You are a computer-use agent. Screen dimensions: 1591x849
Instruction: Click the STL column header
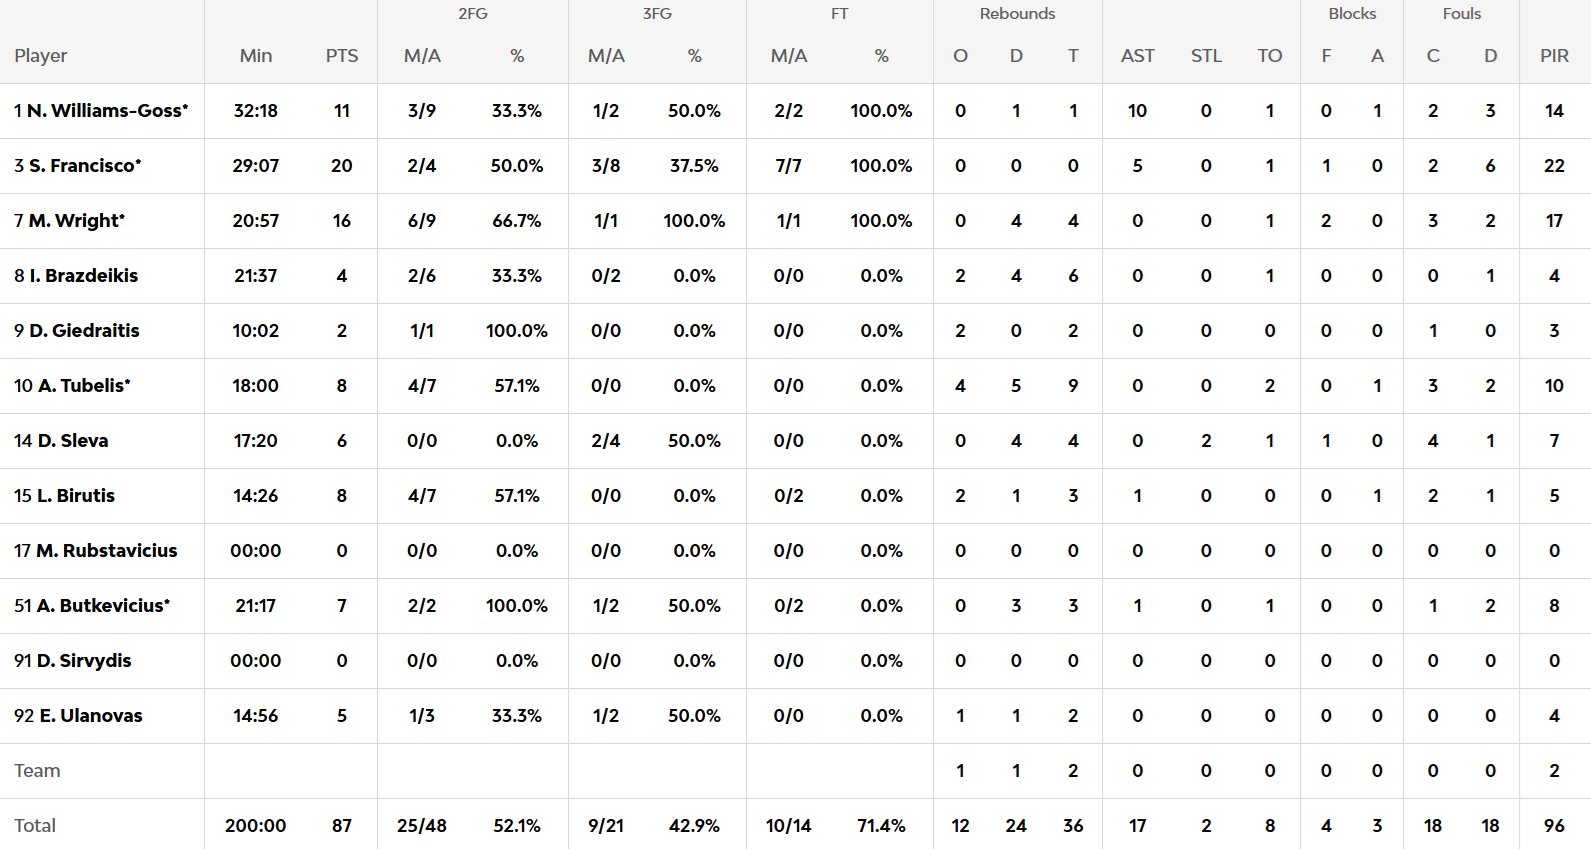(1206, 56)
